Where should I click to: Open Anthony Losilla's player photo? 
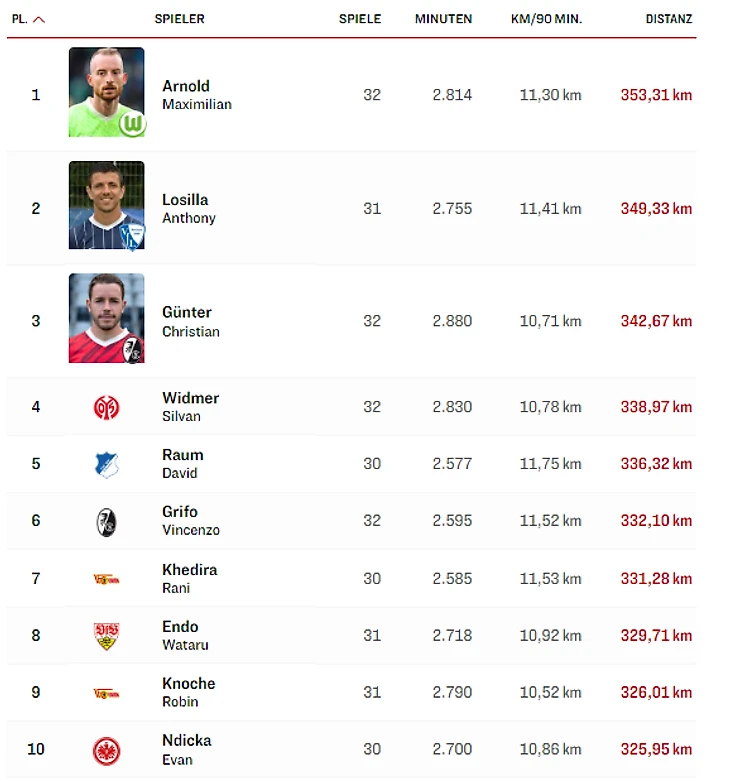click(106, 206)
